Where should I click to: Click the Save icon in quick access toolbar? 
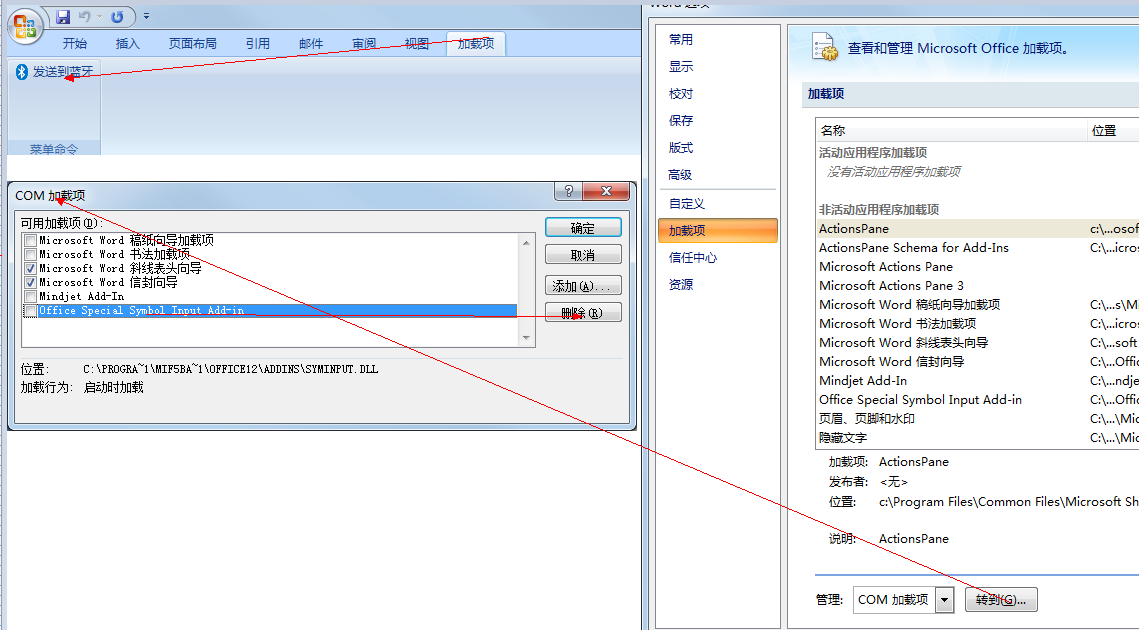click(x=63, y=17)
